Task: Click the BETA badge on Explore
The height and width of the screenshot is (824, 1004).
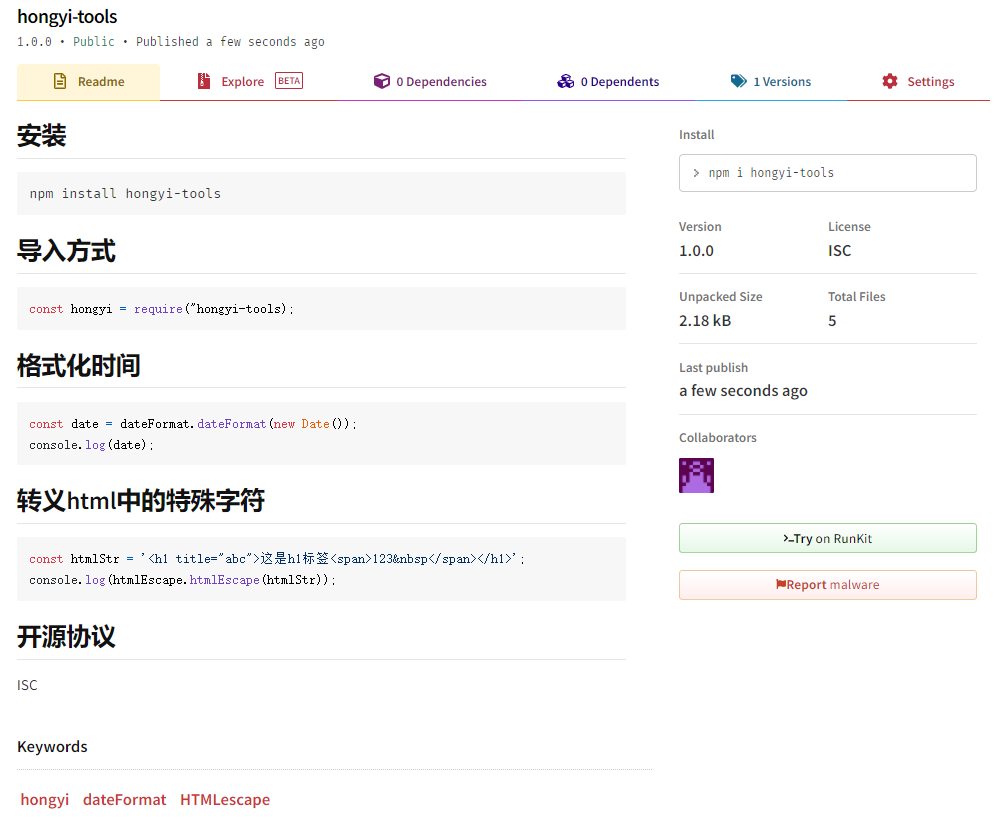Action: (289, 81)
